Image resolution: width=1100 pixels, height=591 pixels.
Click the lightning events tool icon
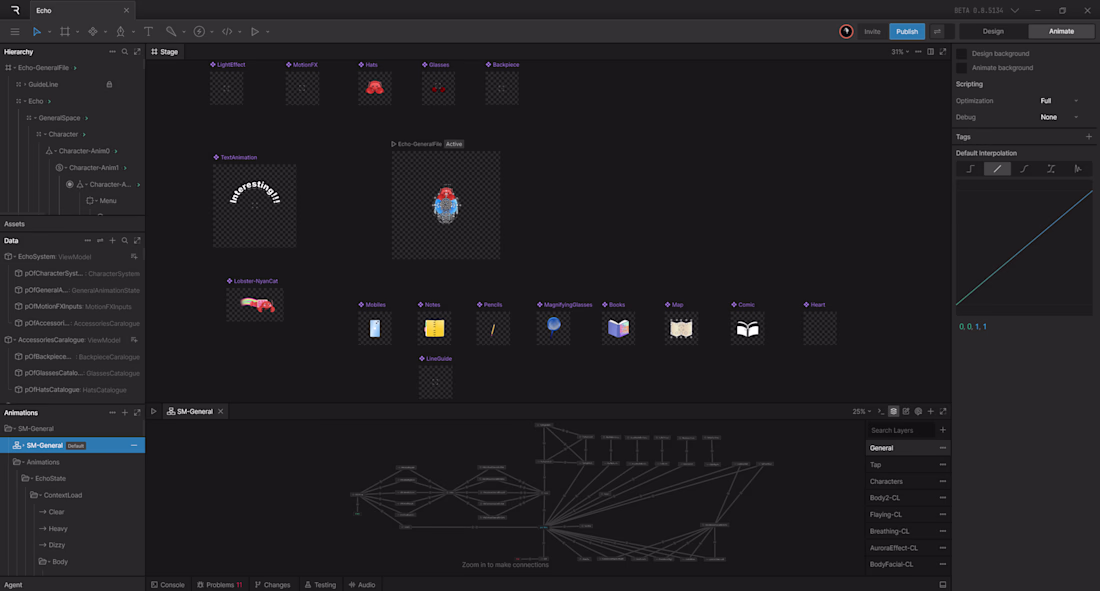click(x=199, y=32)
